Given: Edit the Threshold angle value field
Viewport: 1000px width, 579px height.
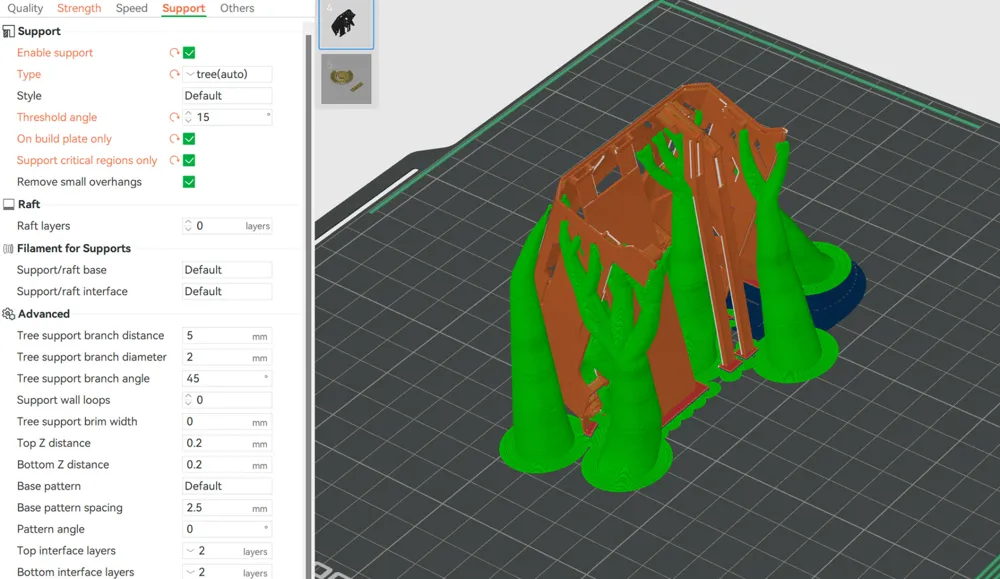Looking at the screenshot, I should tap(227, 117).
